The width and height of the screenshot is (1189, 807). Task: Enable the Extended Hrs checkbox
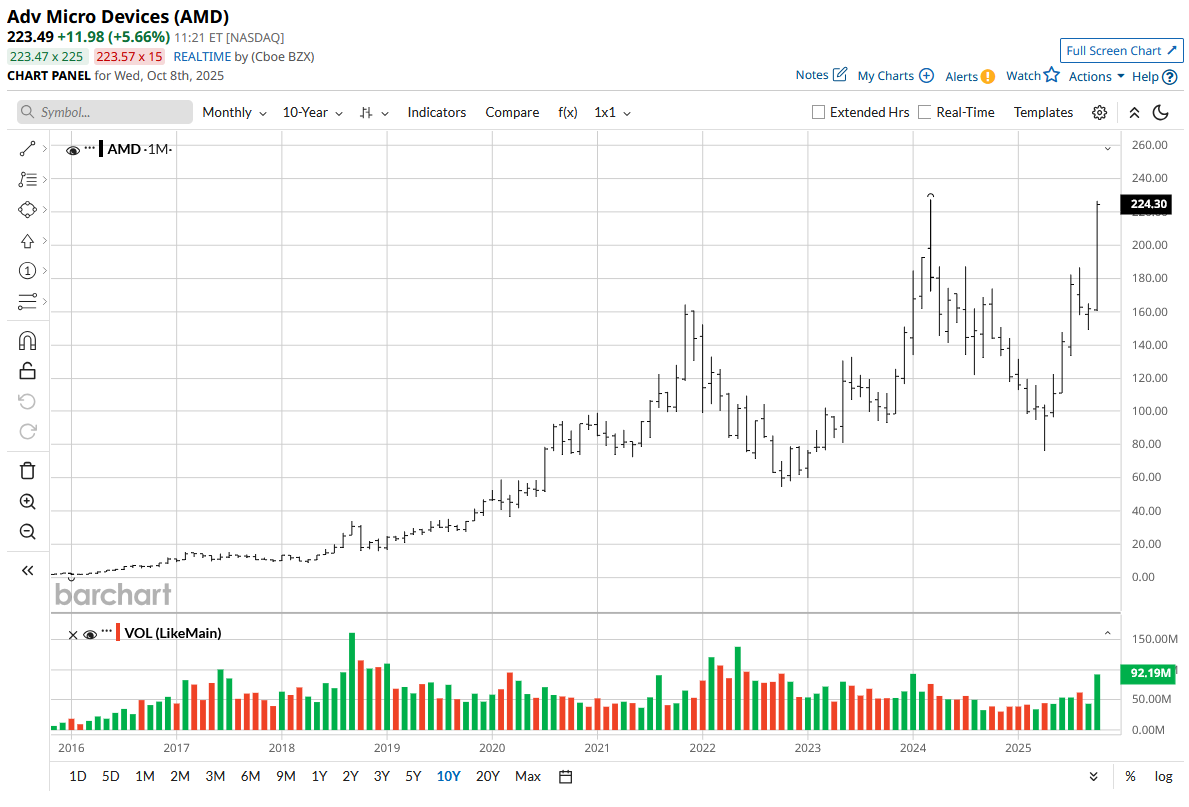coord(818,112)
